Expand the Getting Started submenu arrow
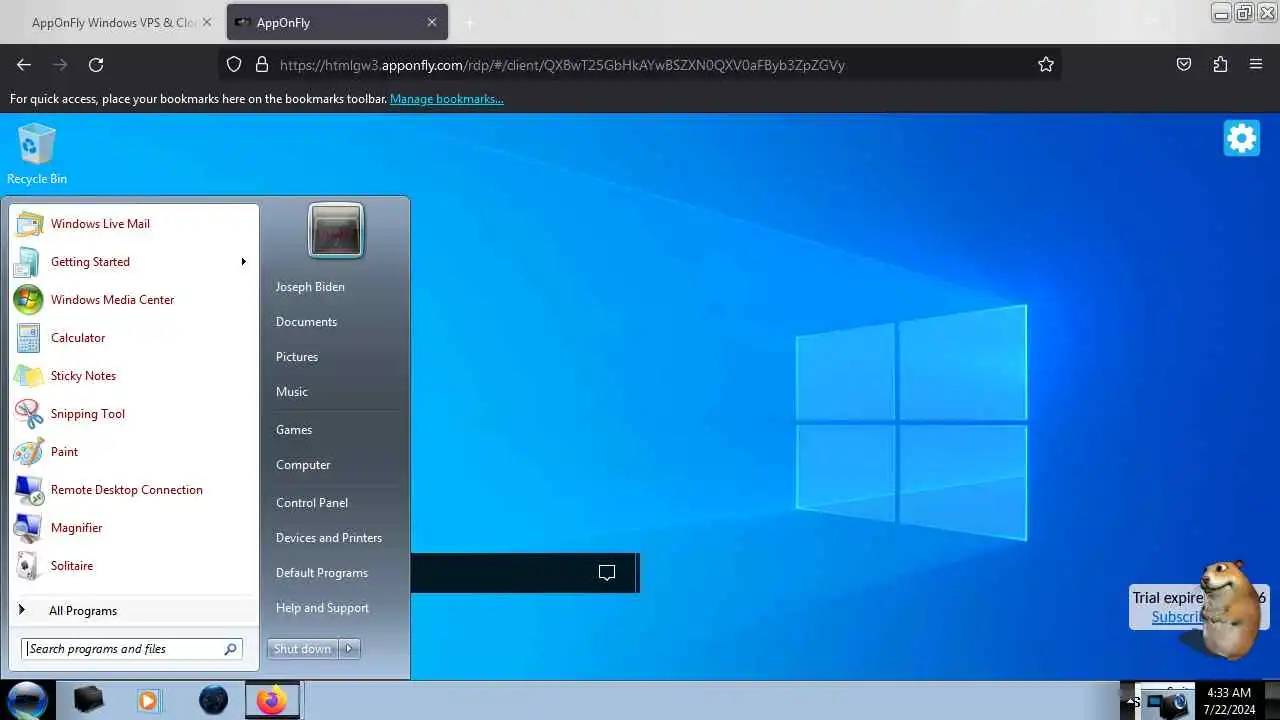 [243, 262]
